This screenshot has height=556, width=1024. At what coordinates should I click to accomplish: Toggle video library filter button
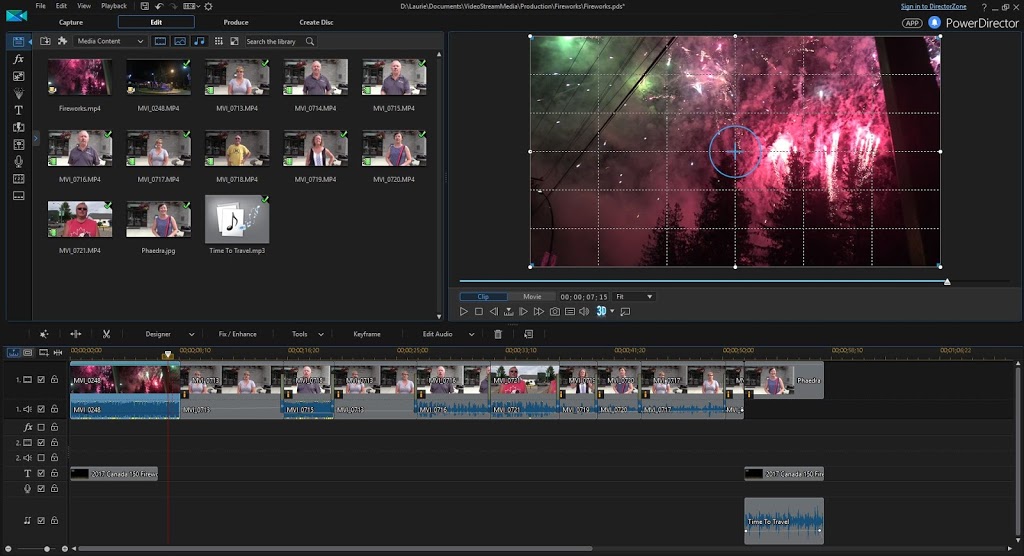[160, 41]
